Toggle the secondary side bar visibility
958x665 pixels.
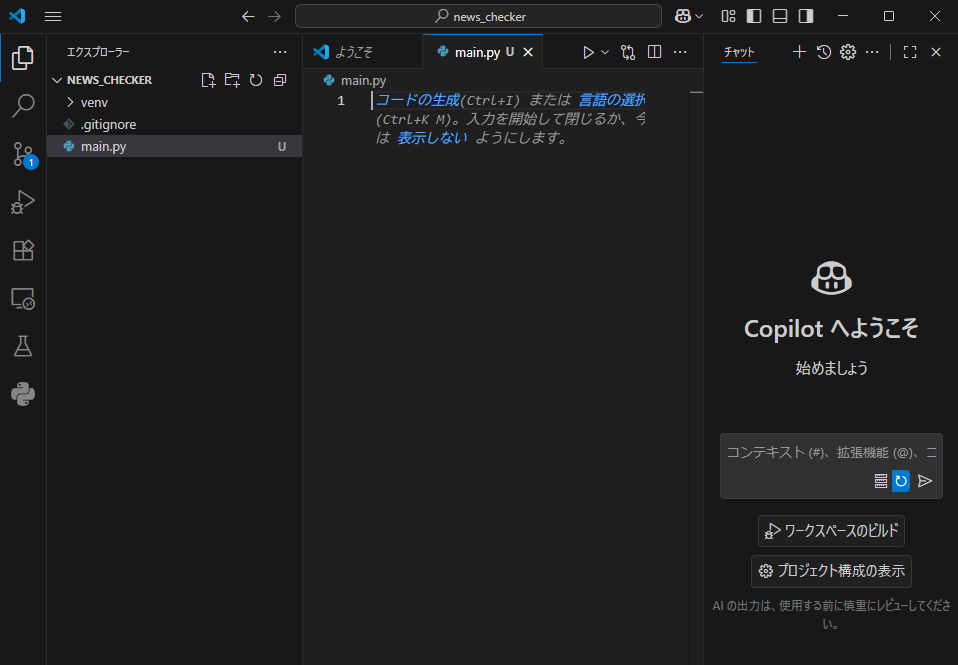click(x=806, y=17)
